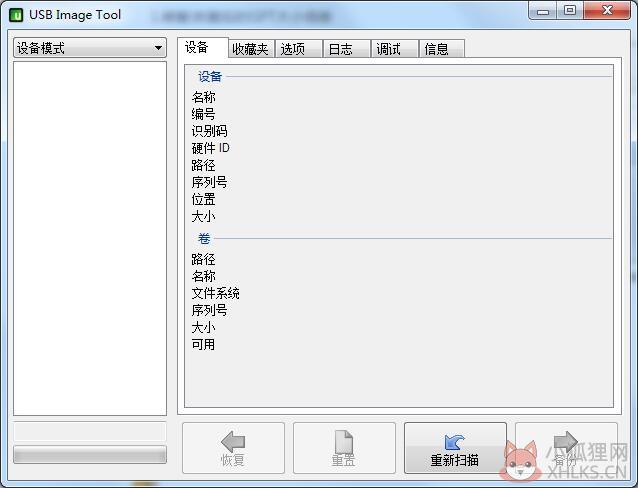This screenshot has height=488, width=638.
Task: Open the 调试 tab
Action: tap(394, 49)
